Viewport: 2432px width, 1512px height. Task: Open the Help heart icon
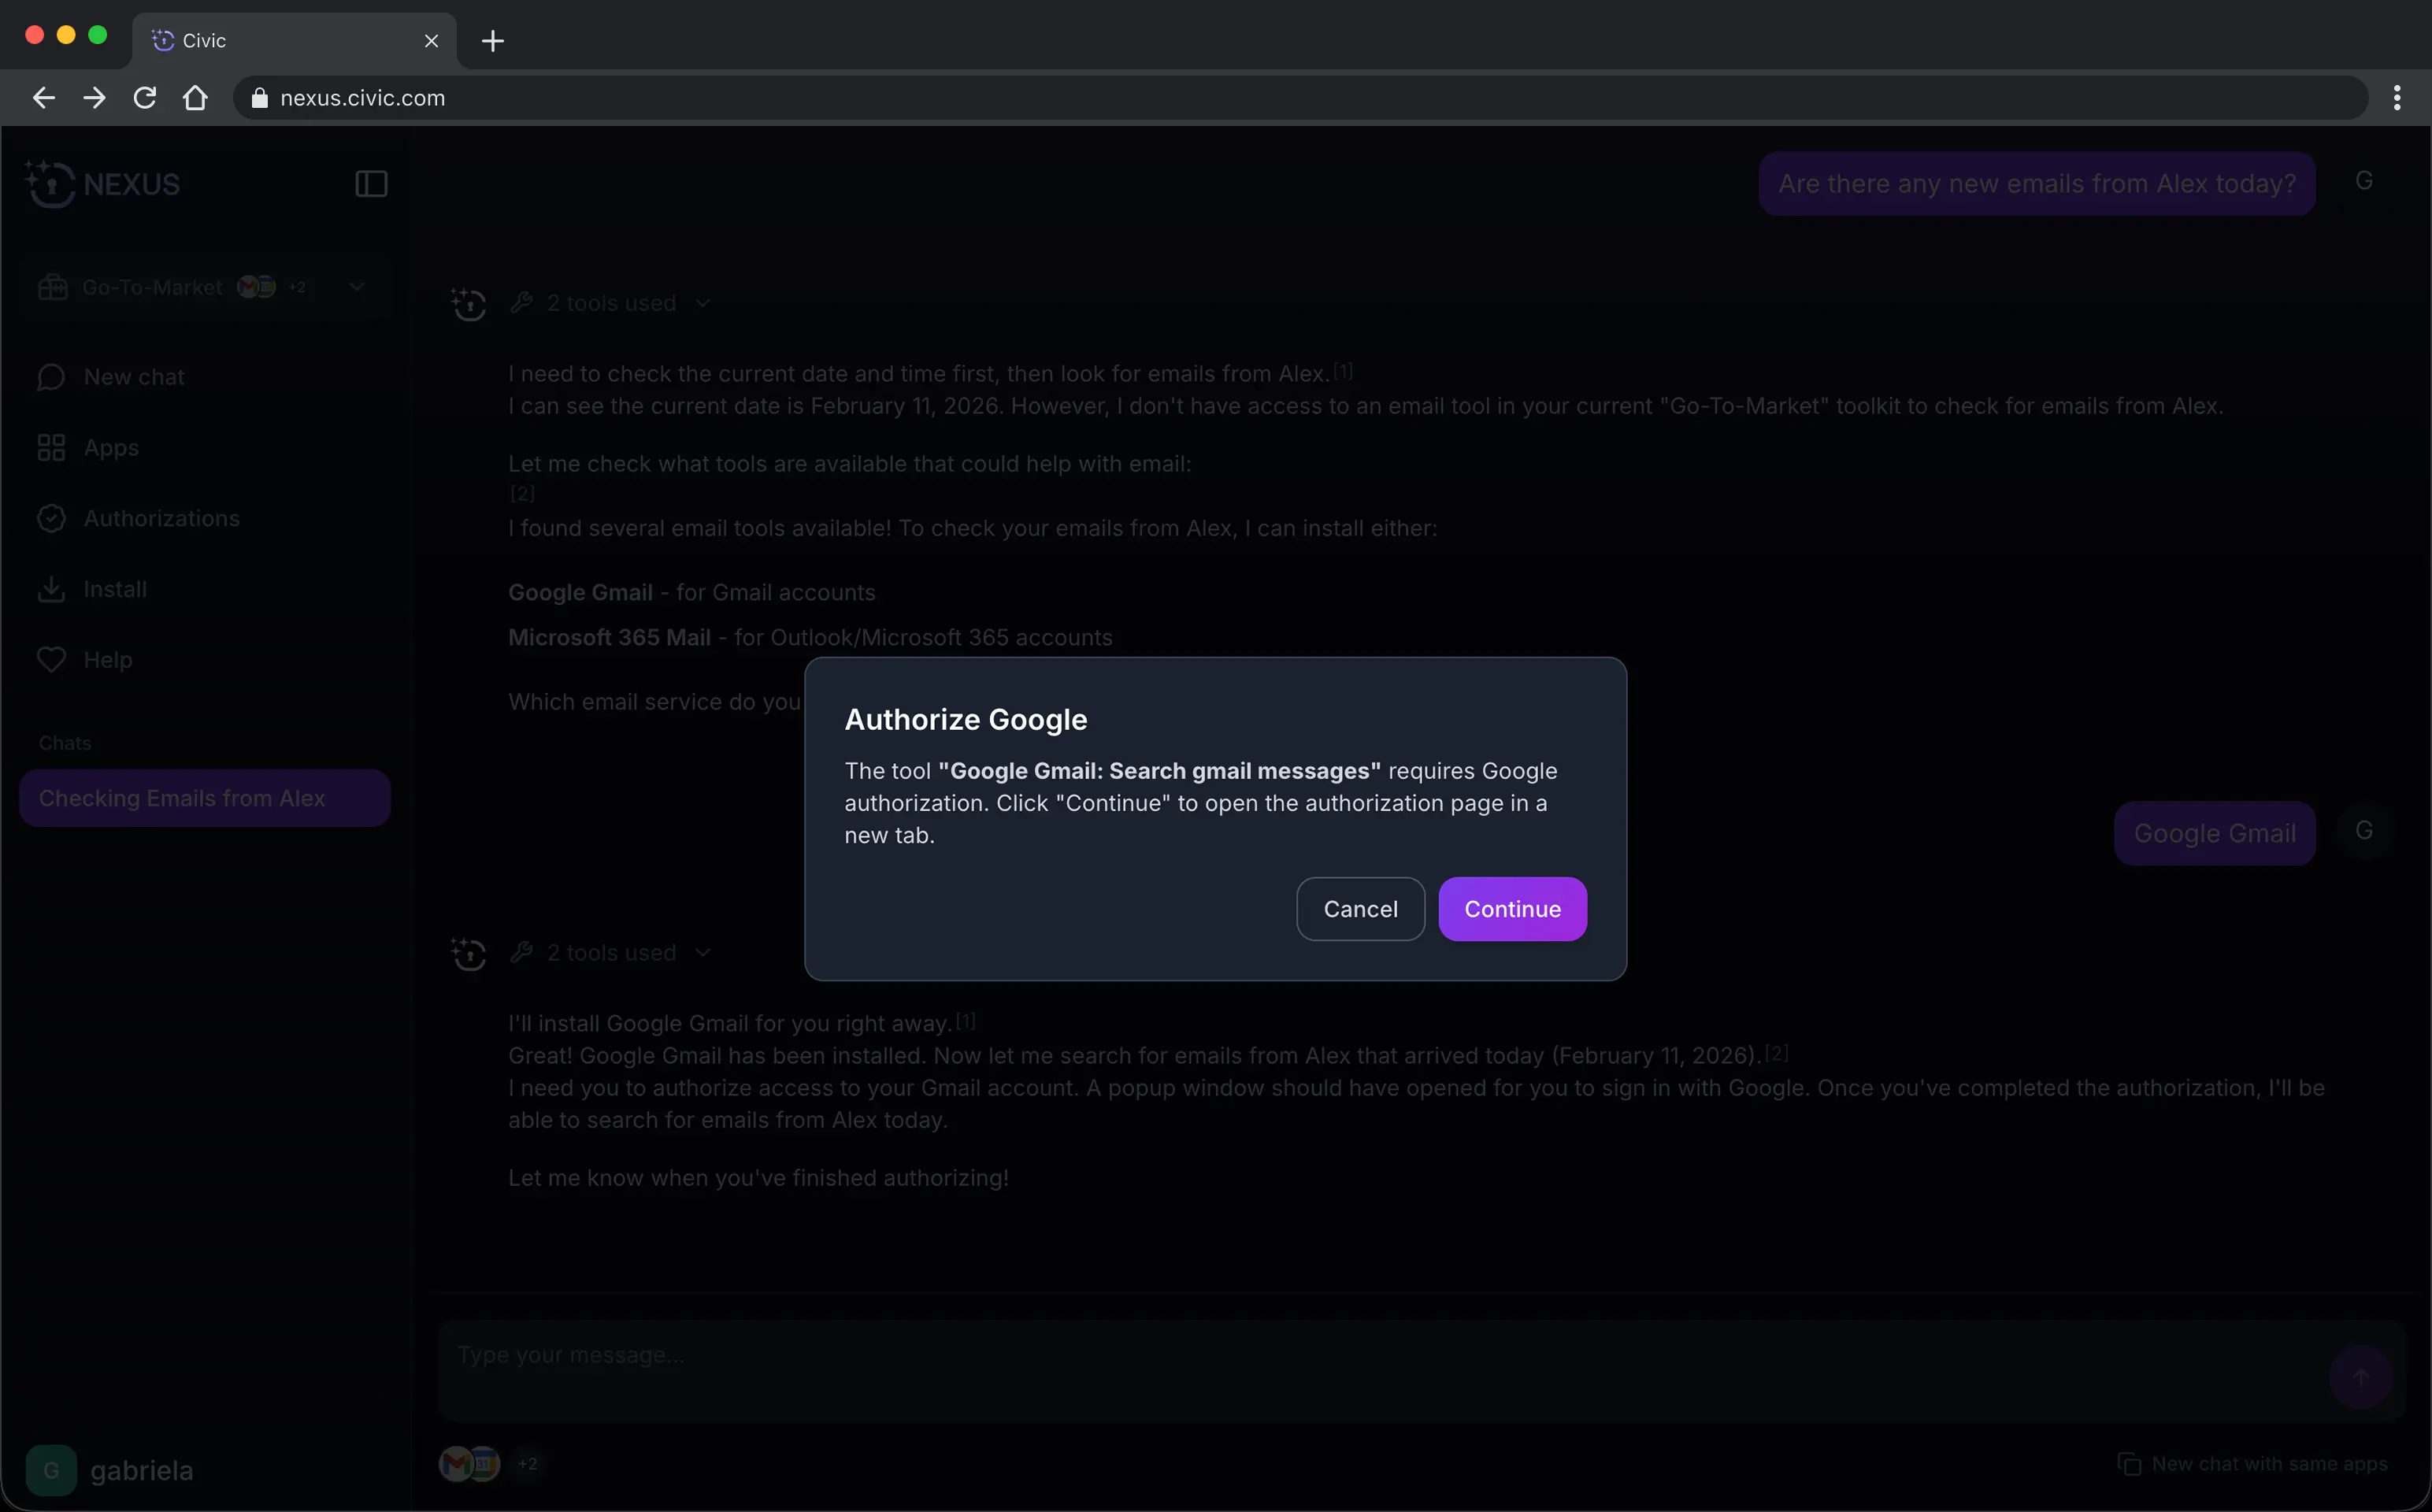pos(52,660)
